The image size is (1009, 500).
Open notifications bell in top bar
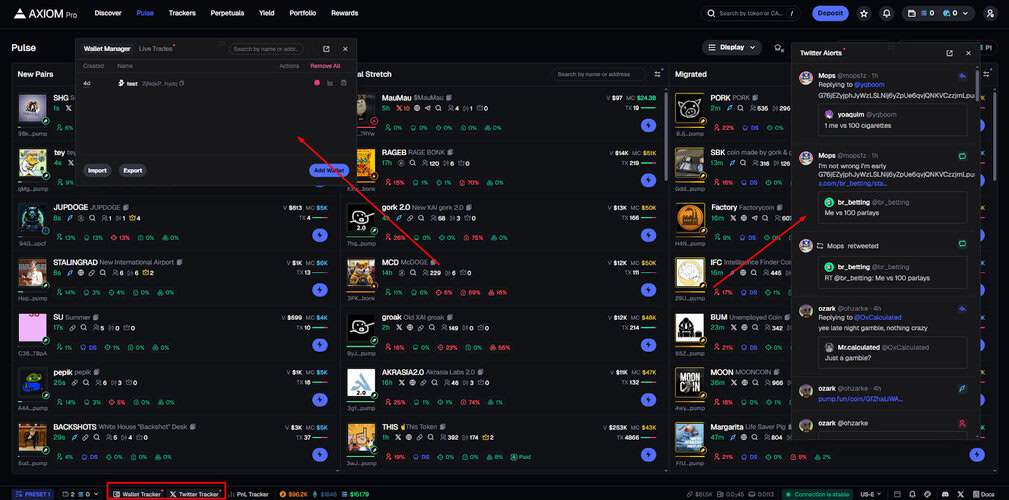click(887, 13)
